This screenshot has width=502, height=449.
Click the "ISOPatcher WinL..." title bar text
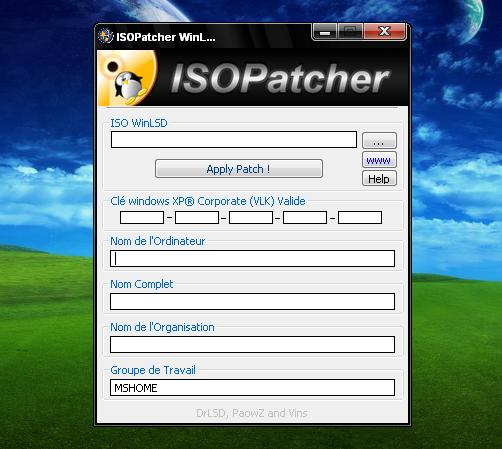click(166, 37)
